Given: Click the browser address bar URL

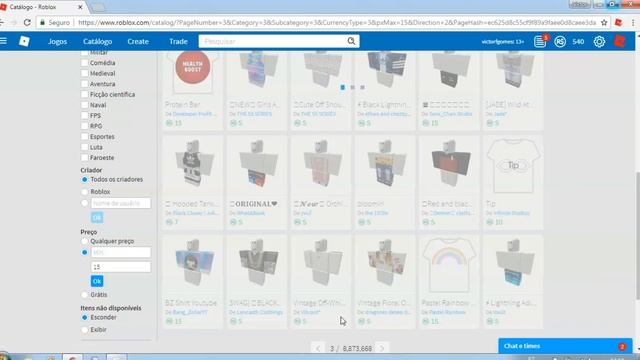Looking at the screenshot, I should point(337,22).
